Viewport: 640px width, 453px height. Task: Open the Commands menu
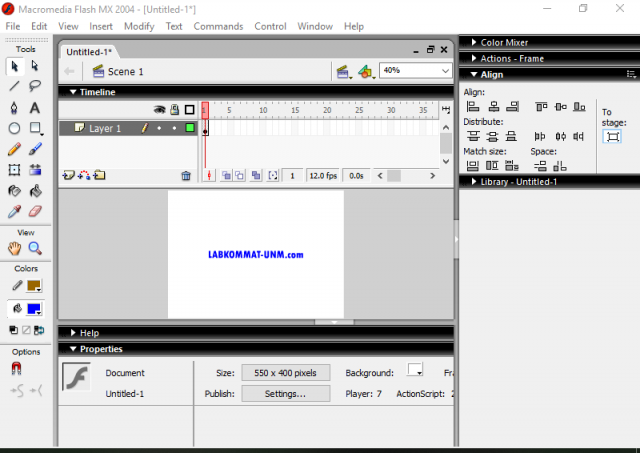click(x=218, y=27)
